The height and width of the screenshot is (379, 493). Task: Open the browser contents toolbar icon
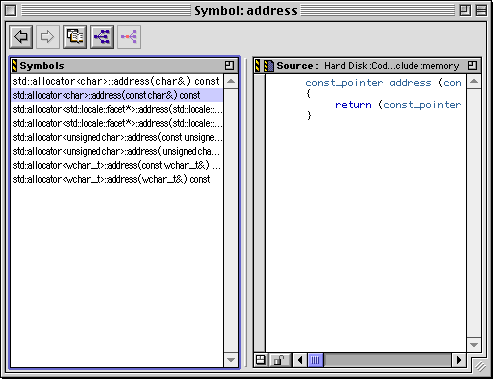[x=75, y=37]
